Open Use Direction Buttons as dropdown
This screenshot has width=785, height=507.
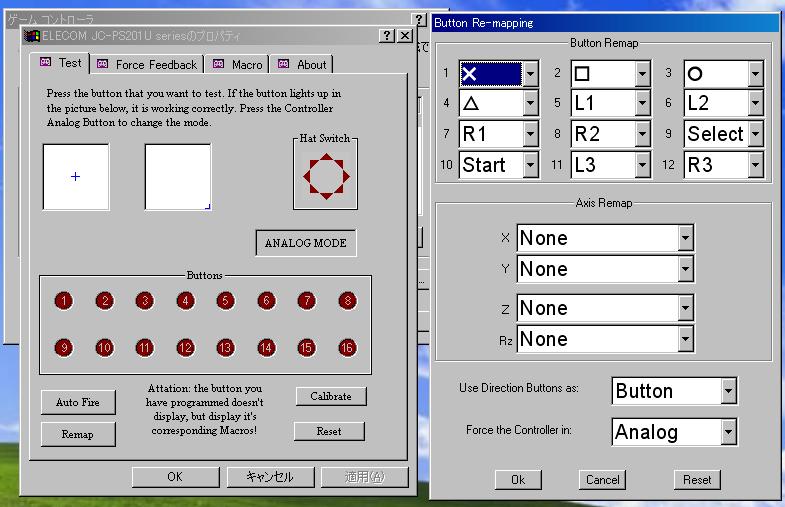coord(674,391)
